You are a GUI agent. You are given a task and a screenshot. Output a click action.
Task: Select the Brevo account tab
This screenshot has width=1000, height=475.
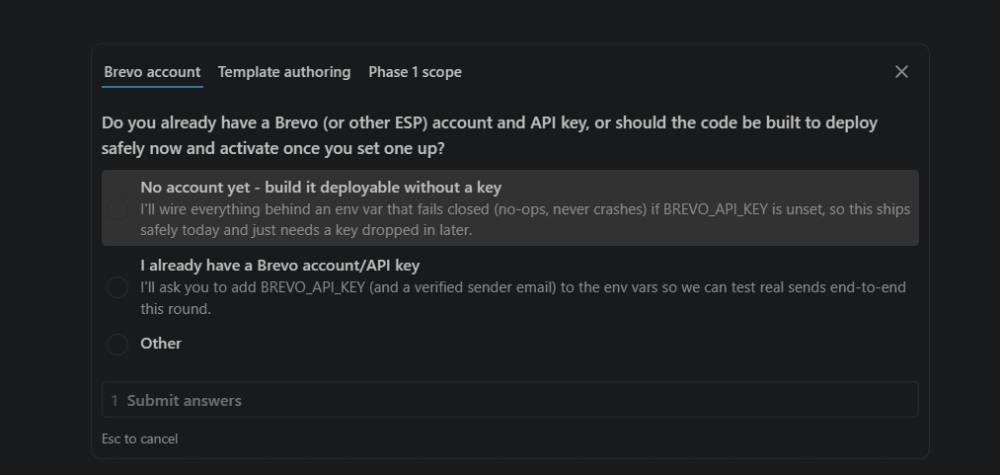coord(152,72)
